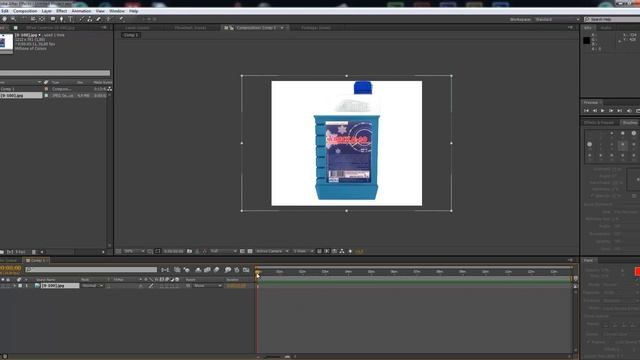640x360 pixels.
Task: Select the Rectangle shape tool
Action: [x=53, y=19]
